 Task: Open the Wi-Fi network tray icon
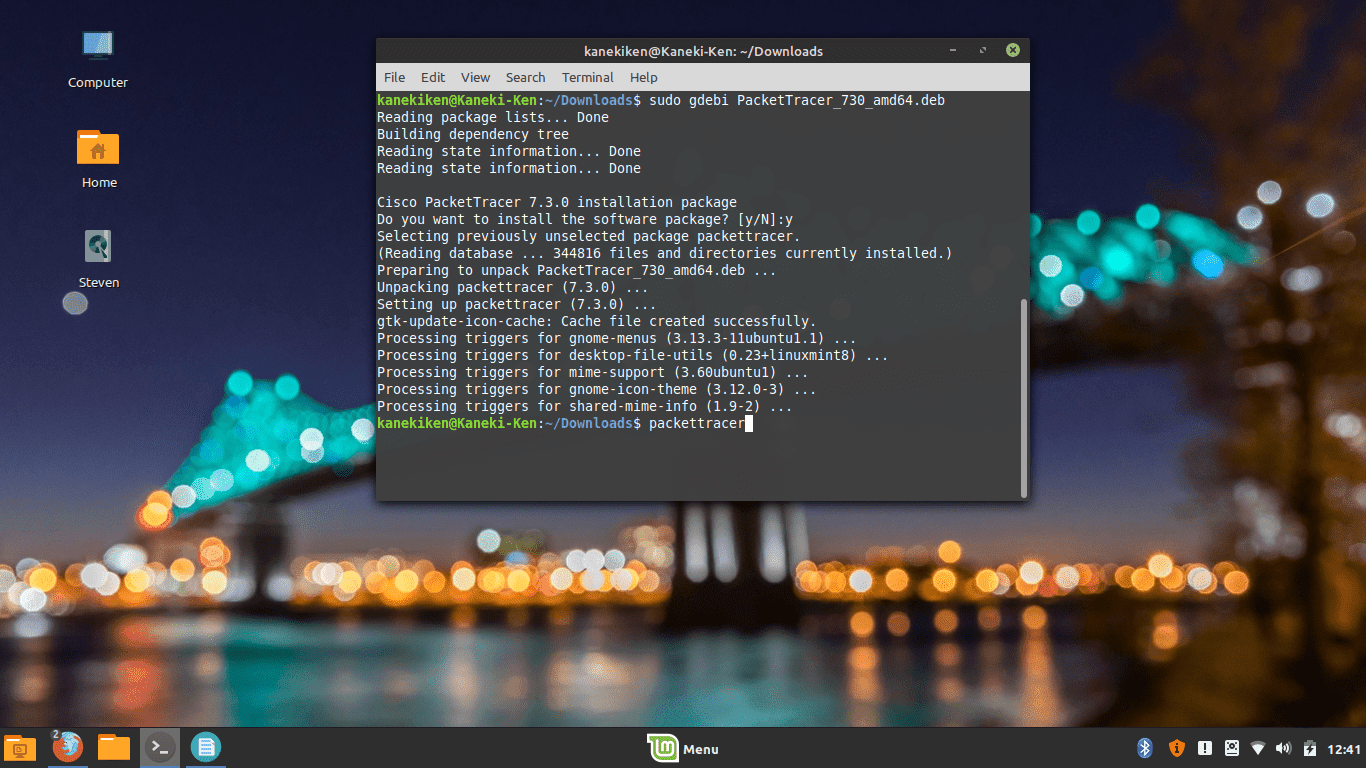tap(1258, 748)
